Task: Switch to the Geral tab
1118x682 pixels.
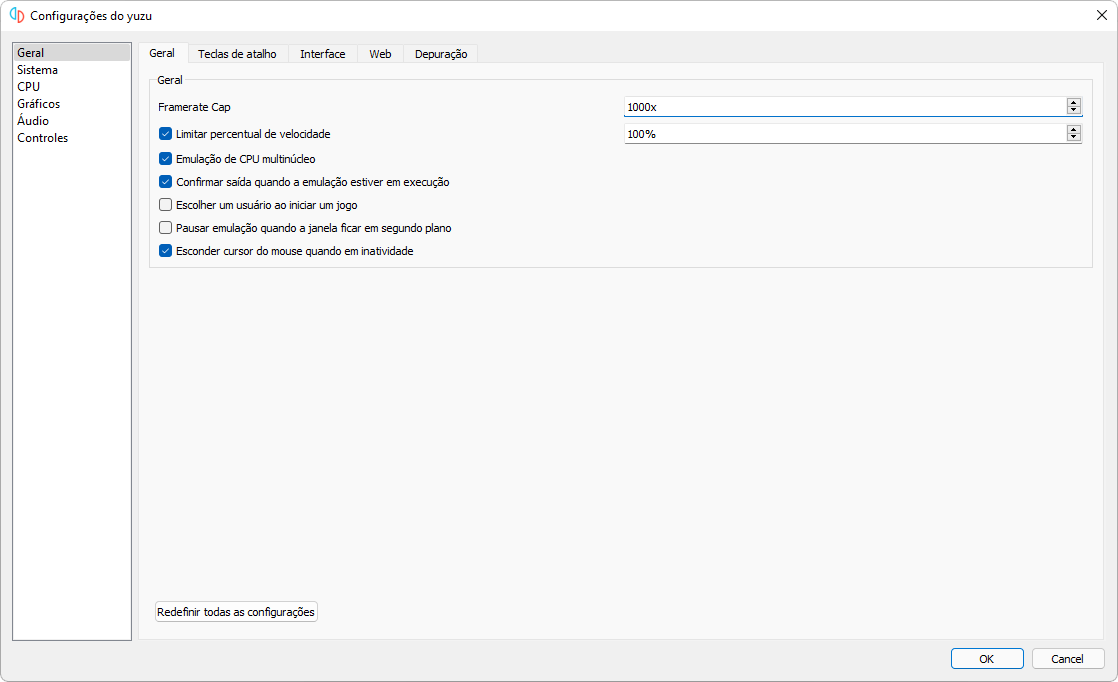Action: pyautogui.click(x=162, y=53)
